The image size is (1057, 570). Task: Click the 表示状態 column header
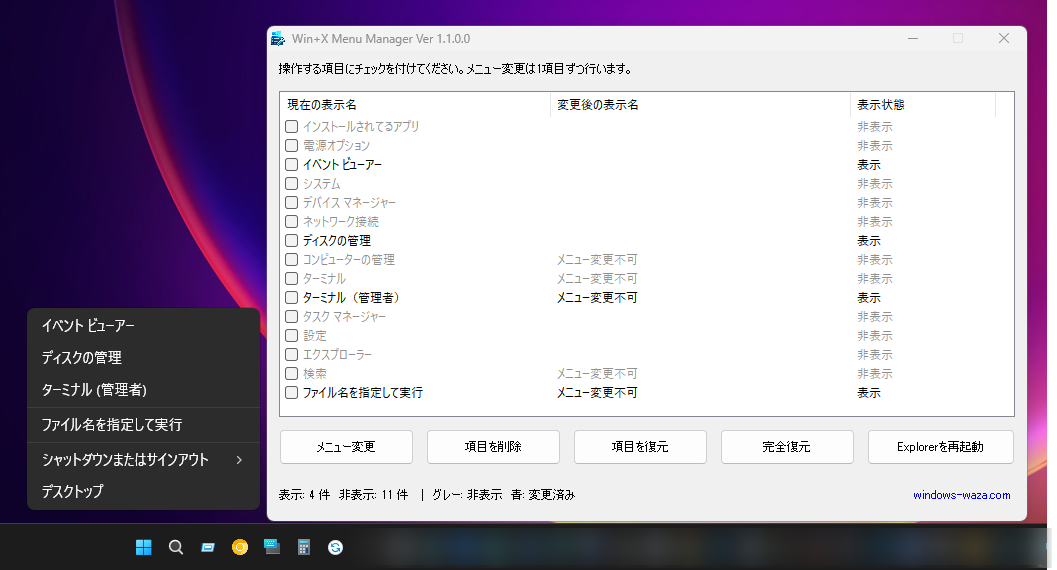pos(924,105)
